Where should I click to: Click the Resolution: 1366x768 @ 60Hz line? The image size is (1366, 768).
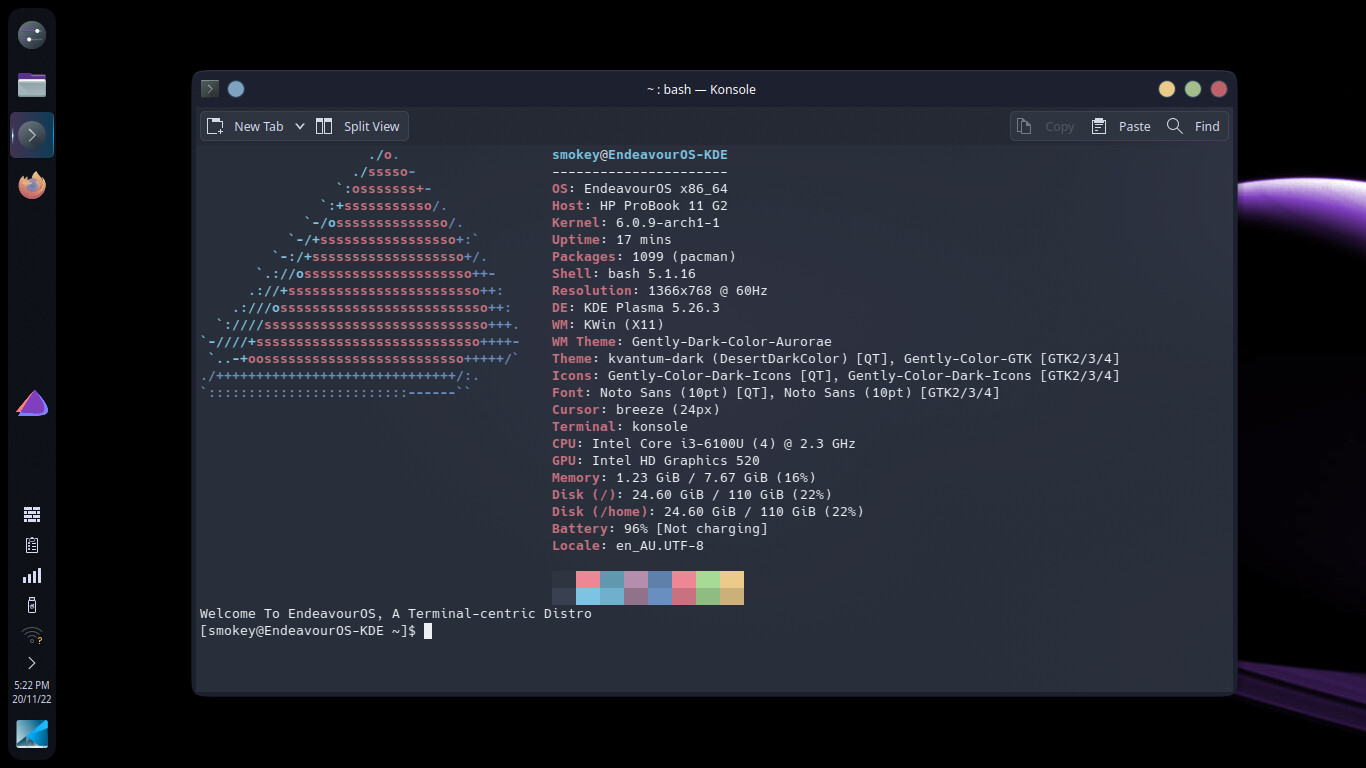660,291
